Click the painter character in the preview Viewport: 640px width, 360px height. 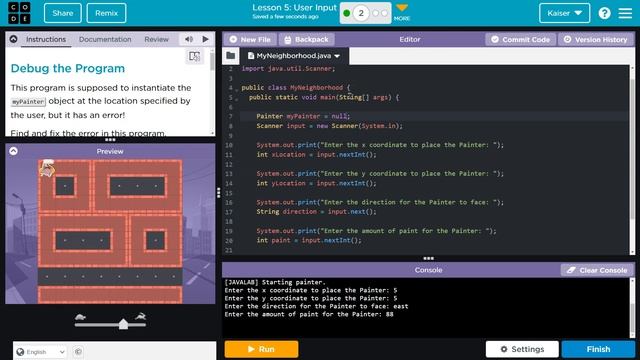pyautogui.click(x=47, y=168)
